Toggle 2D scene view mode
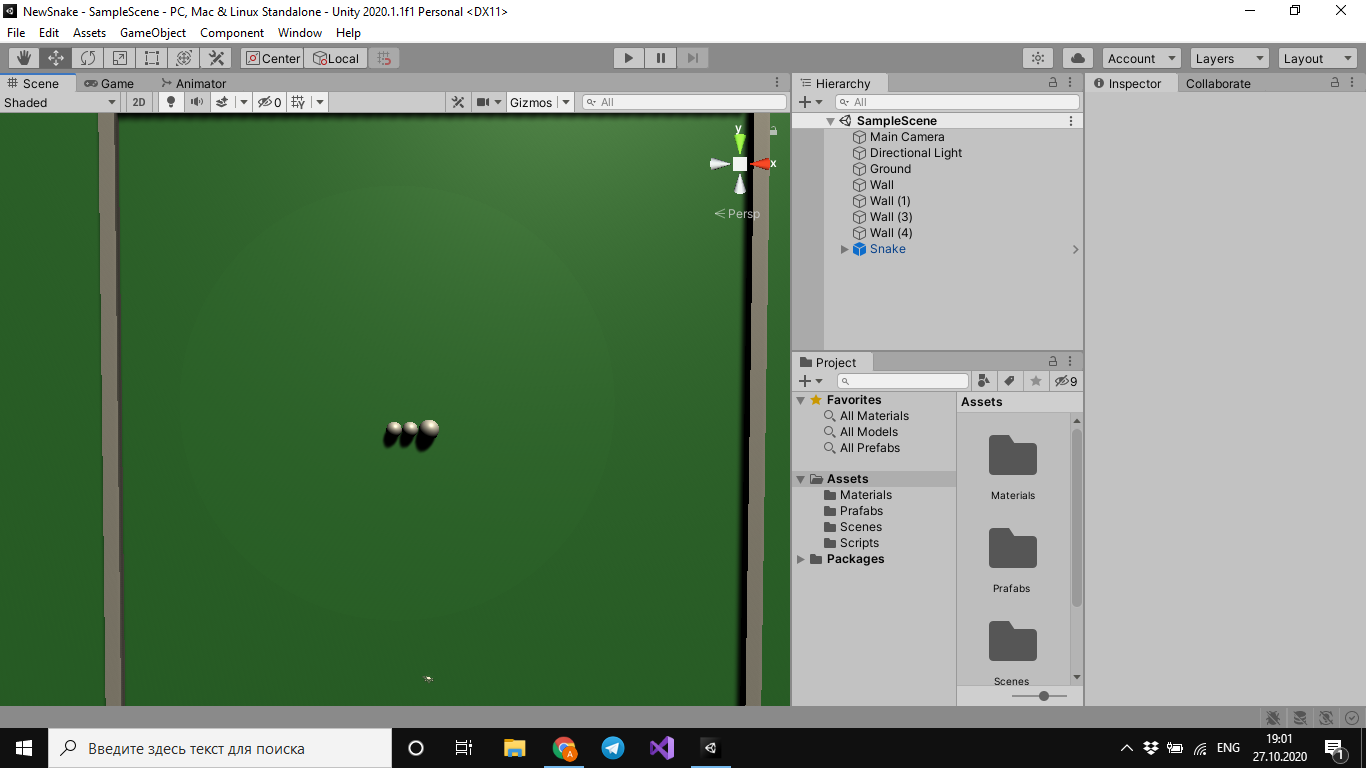Viewport: 1366px width, 768px height. coord(139,102)
